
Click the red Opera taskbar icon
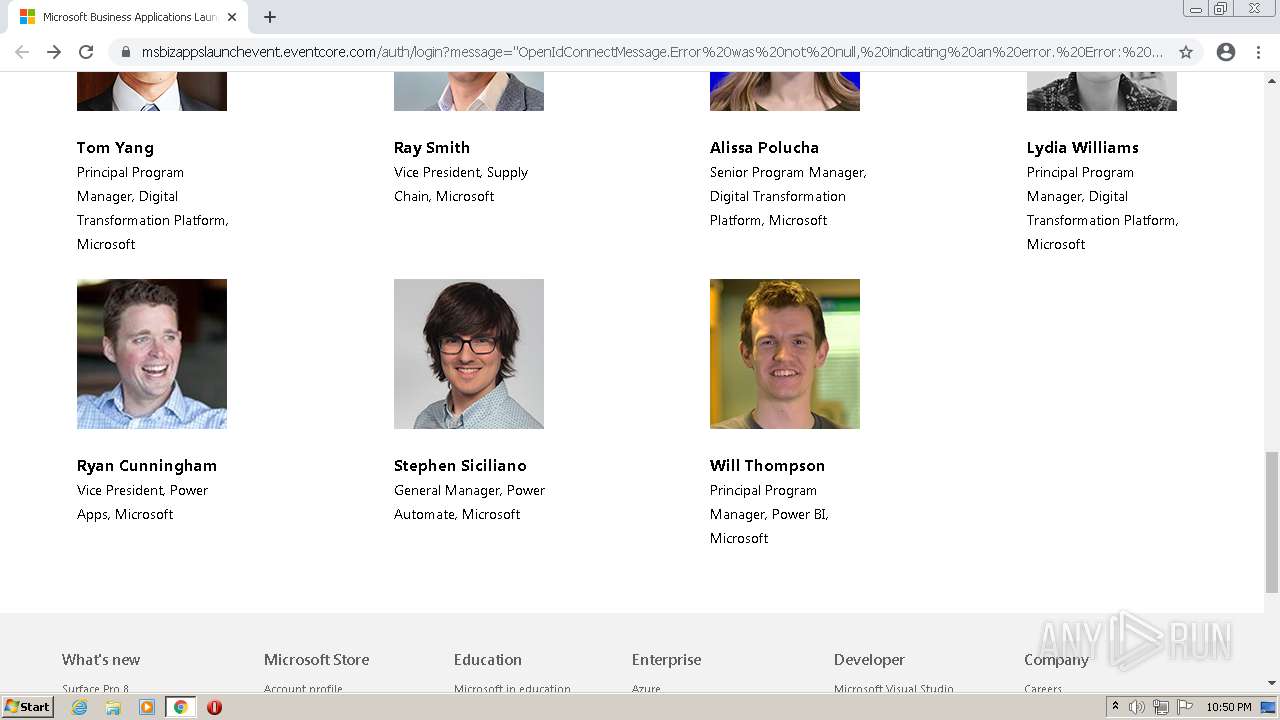[x=214, y=707]
